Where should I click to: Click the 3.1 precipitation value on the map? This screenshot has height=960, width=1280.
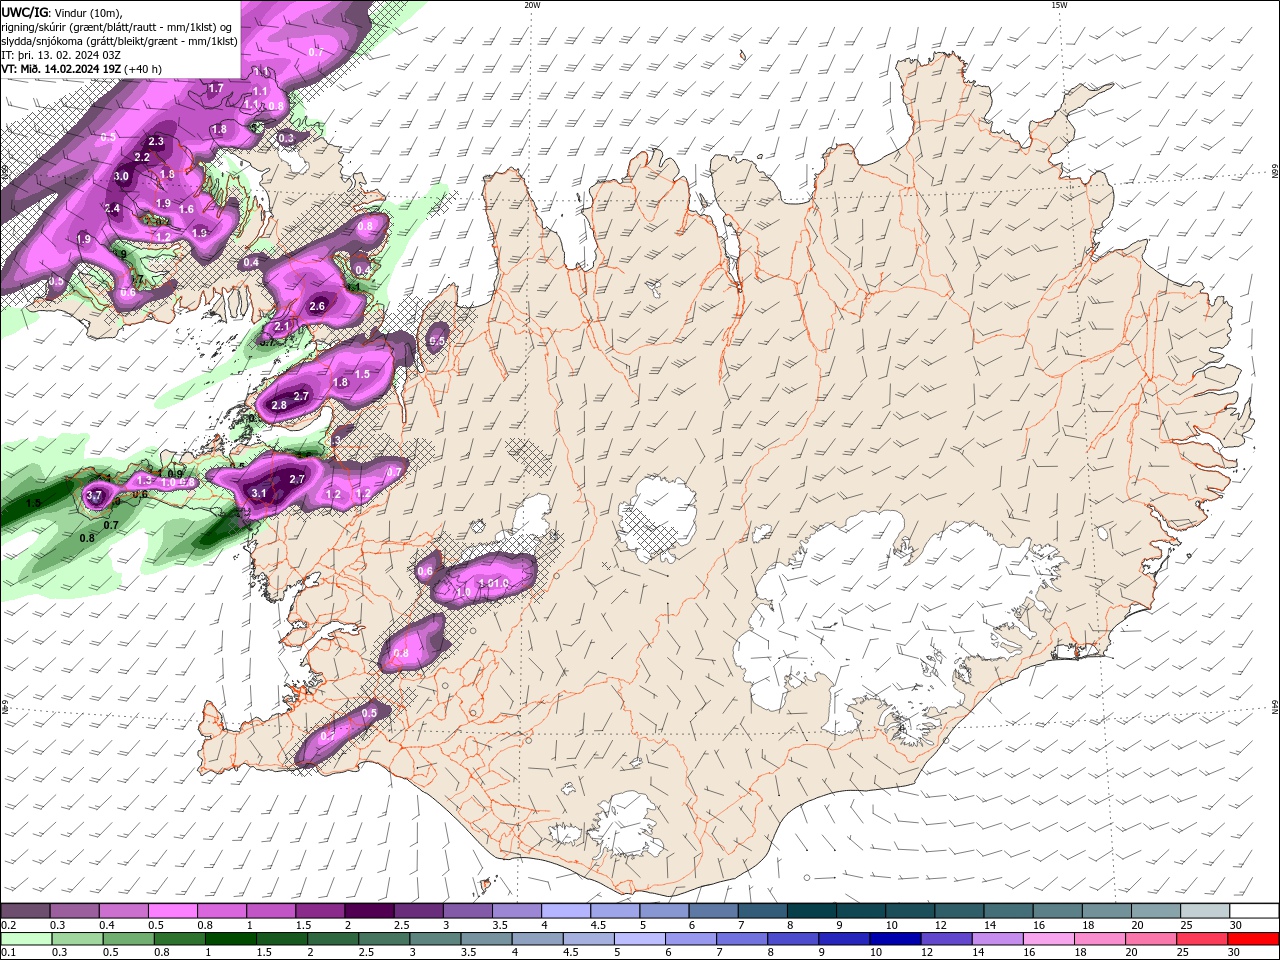click(259, 492)
